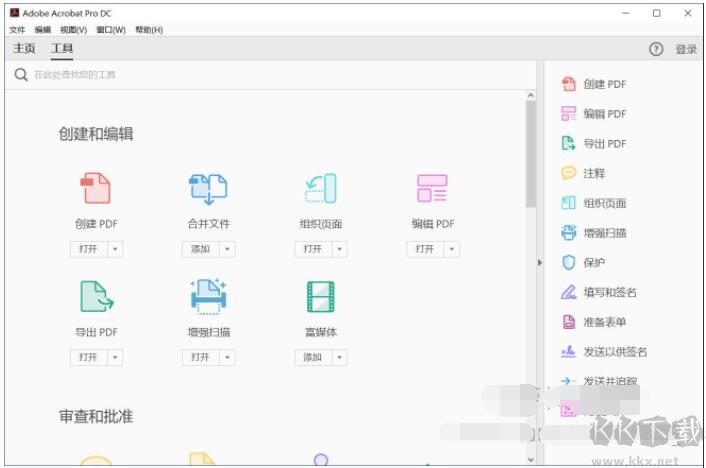Image resolution: width=706 pixels, height=468 pixels.
Task: Click 创建 PDF icon in right sidebar
Action: (569, 84)
